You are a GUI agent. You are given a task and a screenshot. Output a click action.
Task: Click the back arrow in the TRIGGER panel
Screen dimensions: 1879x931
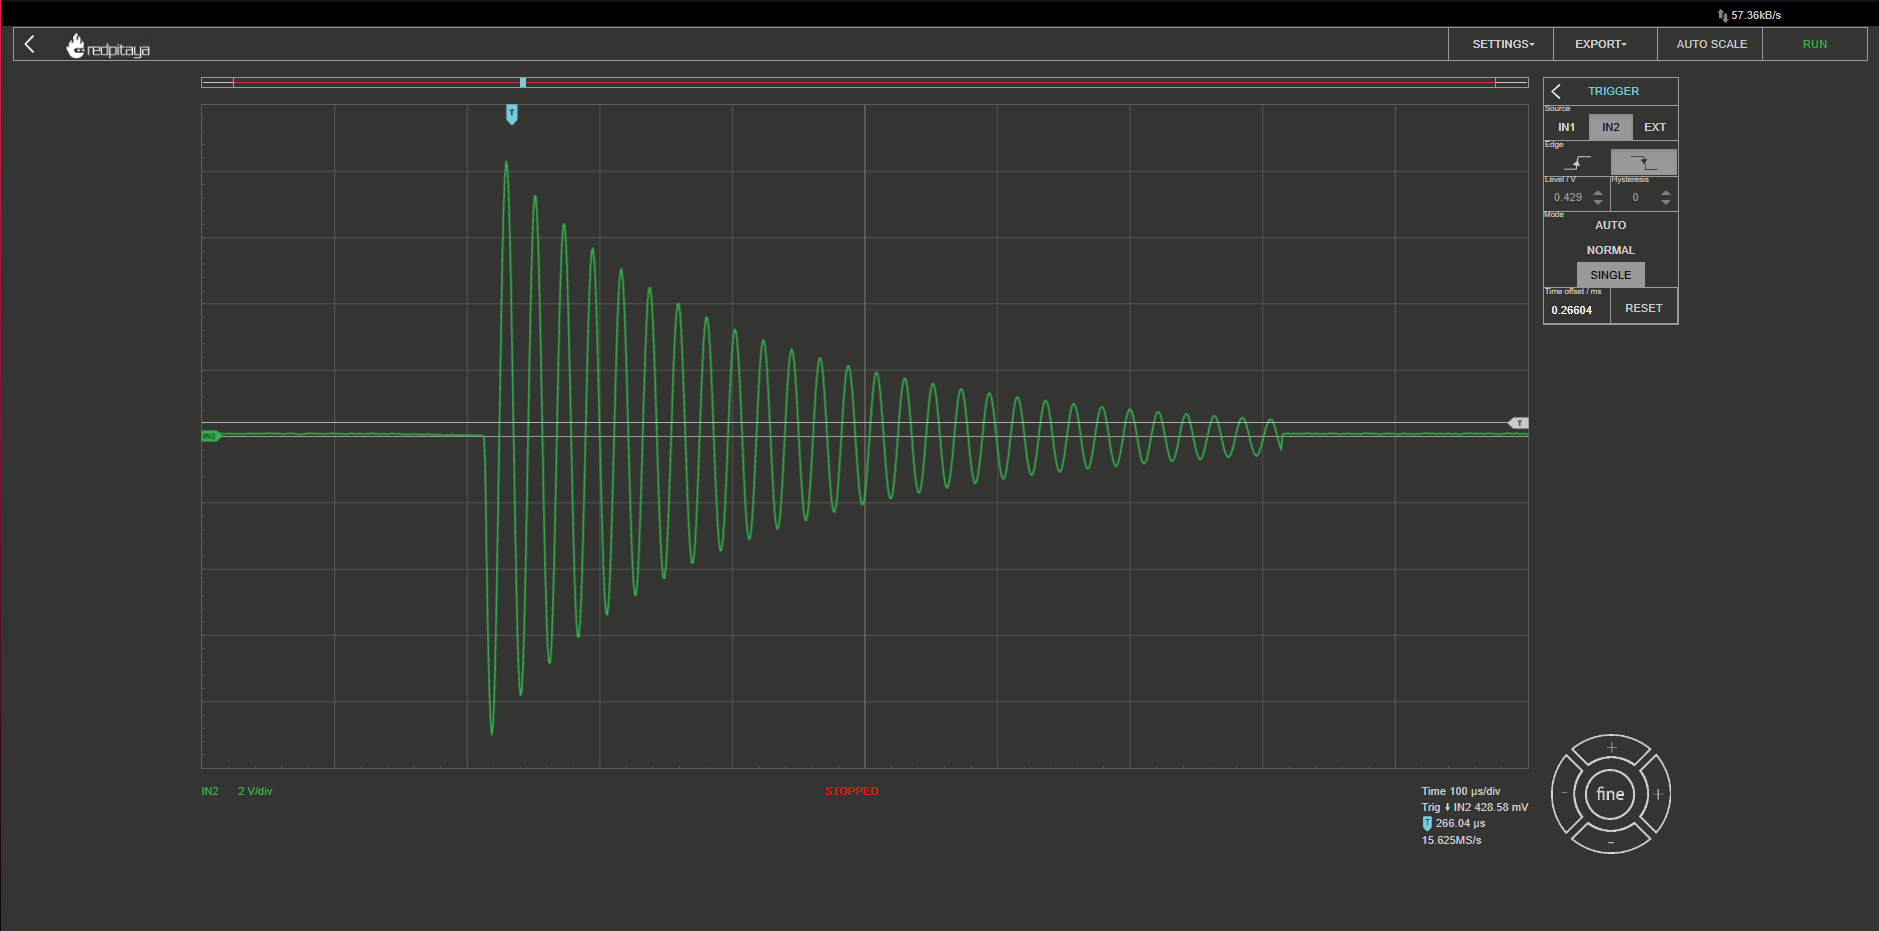[x=1556, y=91]
